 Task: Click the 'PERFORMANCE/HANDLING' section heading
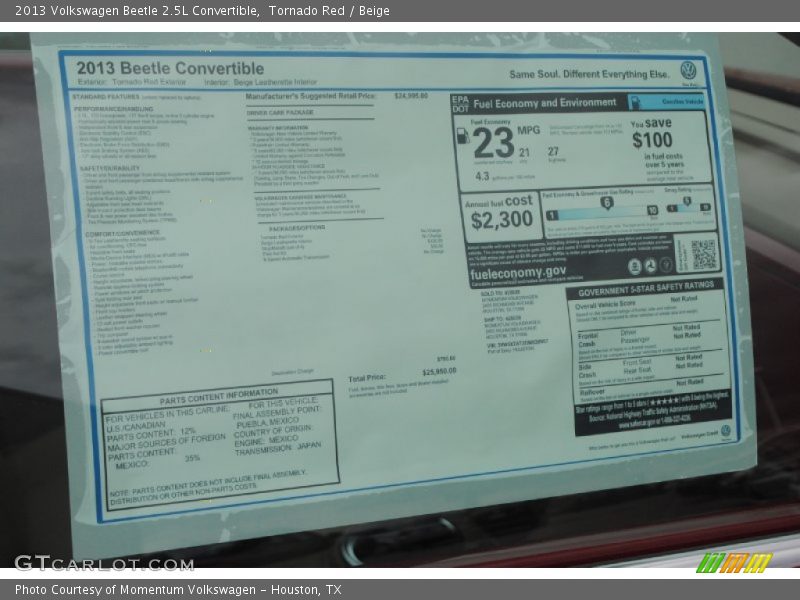tap(113, 109)
